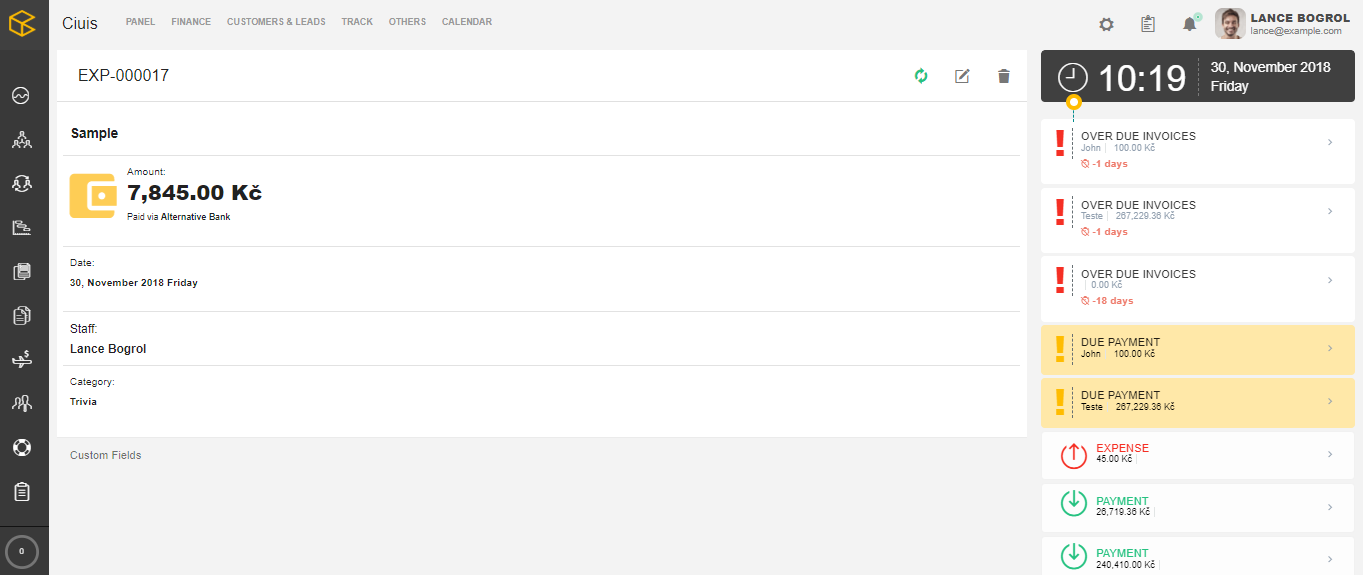
Task: Expand the PAYMENT 26,719.36 Kč chevron
Action: click(1330, 507)
